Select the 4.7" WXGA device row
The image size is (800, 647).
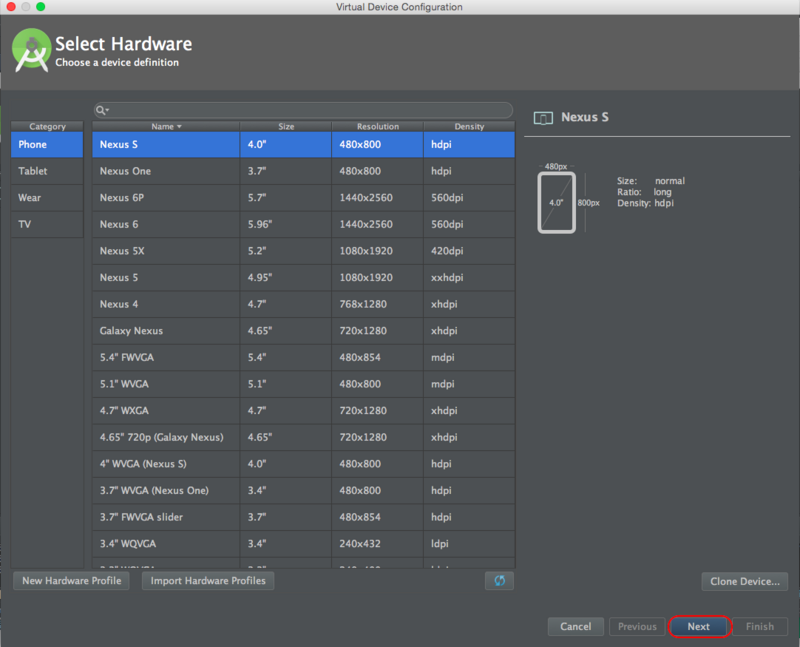coord(304,411)
